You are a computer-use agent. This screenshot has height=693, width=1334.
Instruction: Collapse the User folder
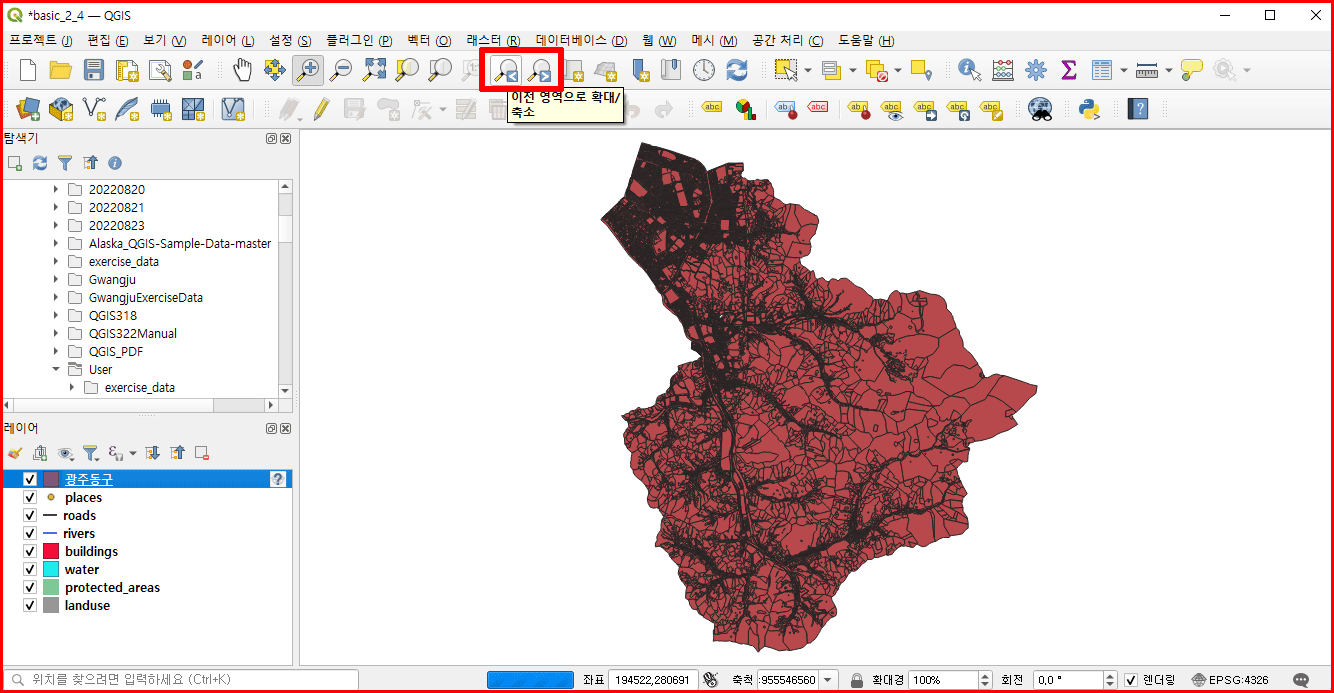click(x=56, y=369)
